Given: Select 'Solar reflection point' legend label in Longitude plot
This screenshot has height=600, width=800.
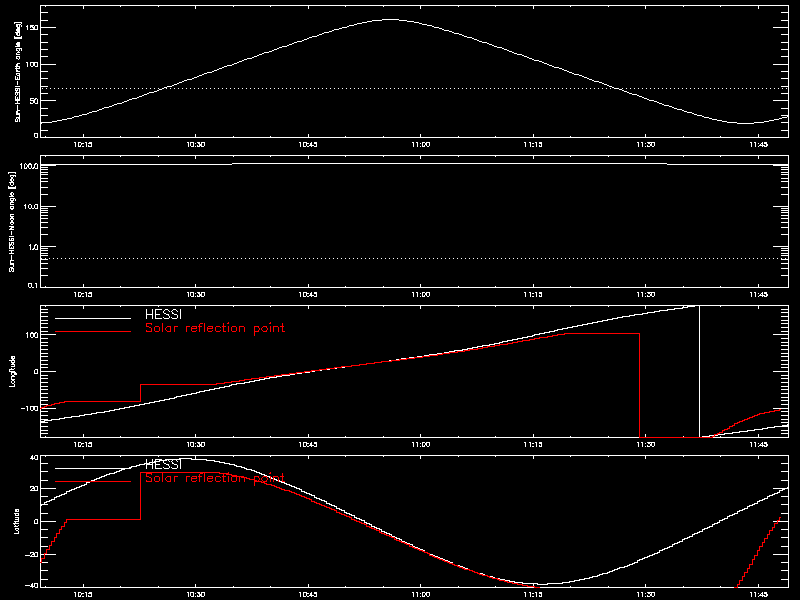Looking at the screenshot, I should point(215,328).
